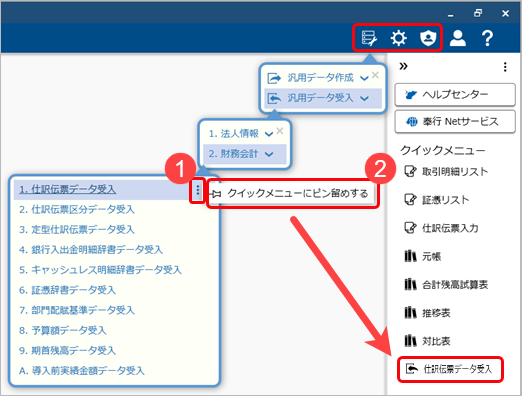This screenshot has height=396, width=522.
Task: Collapse the side panel with double chevron
Action: tap(403, 66)
